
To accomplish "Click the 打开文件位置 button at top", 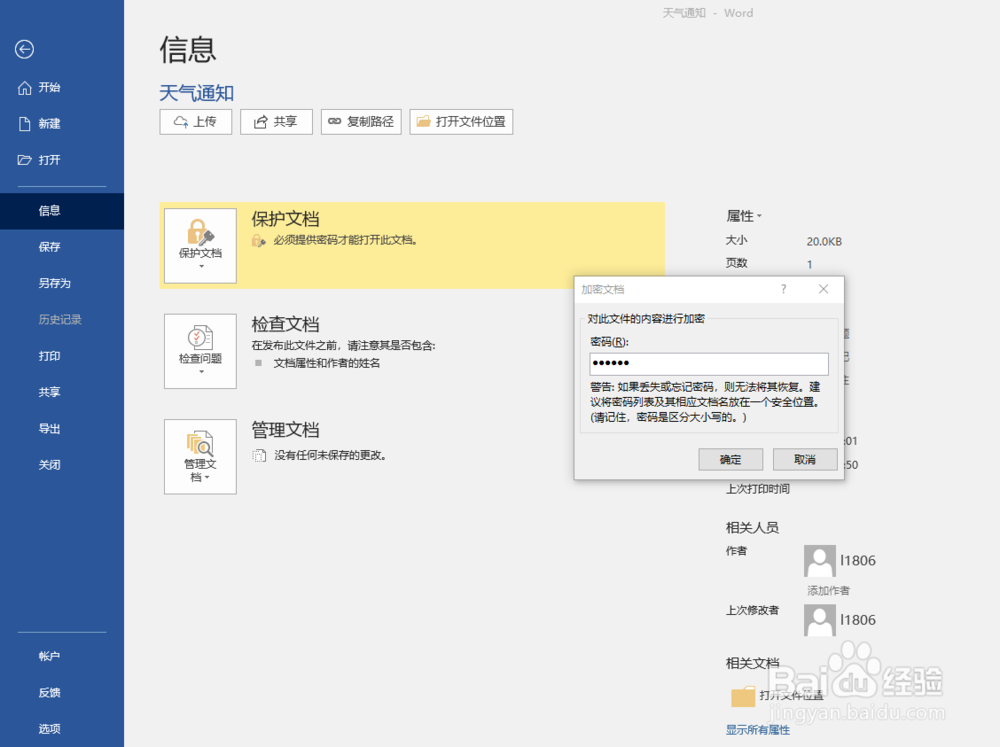I will [x=461, y=122].
